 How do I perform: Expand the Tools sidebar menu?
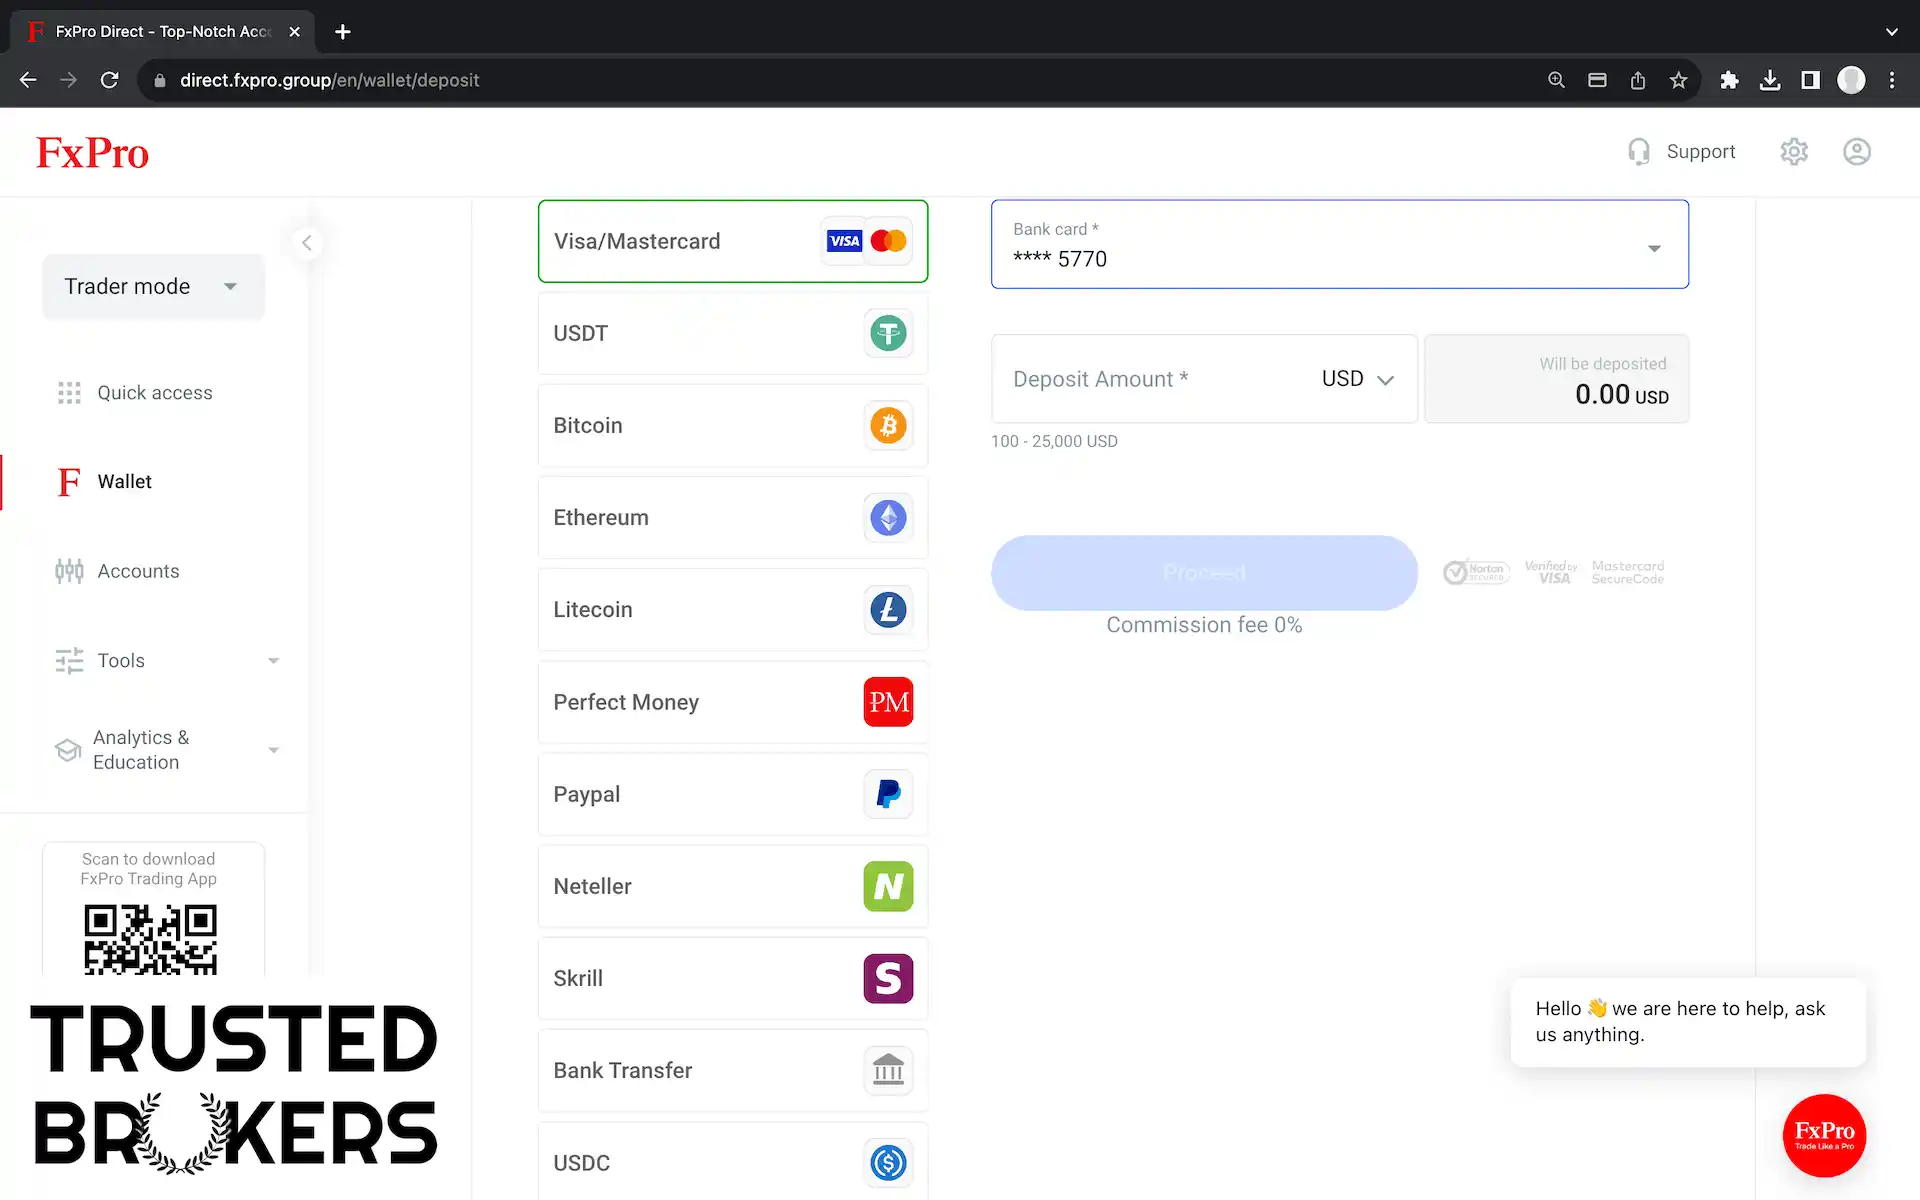pyautogui.click(x=167, y=661)
